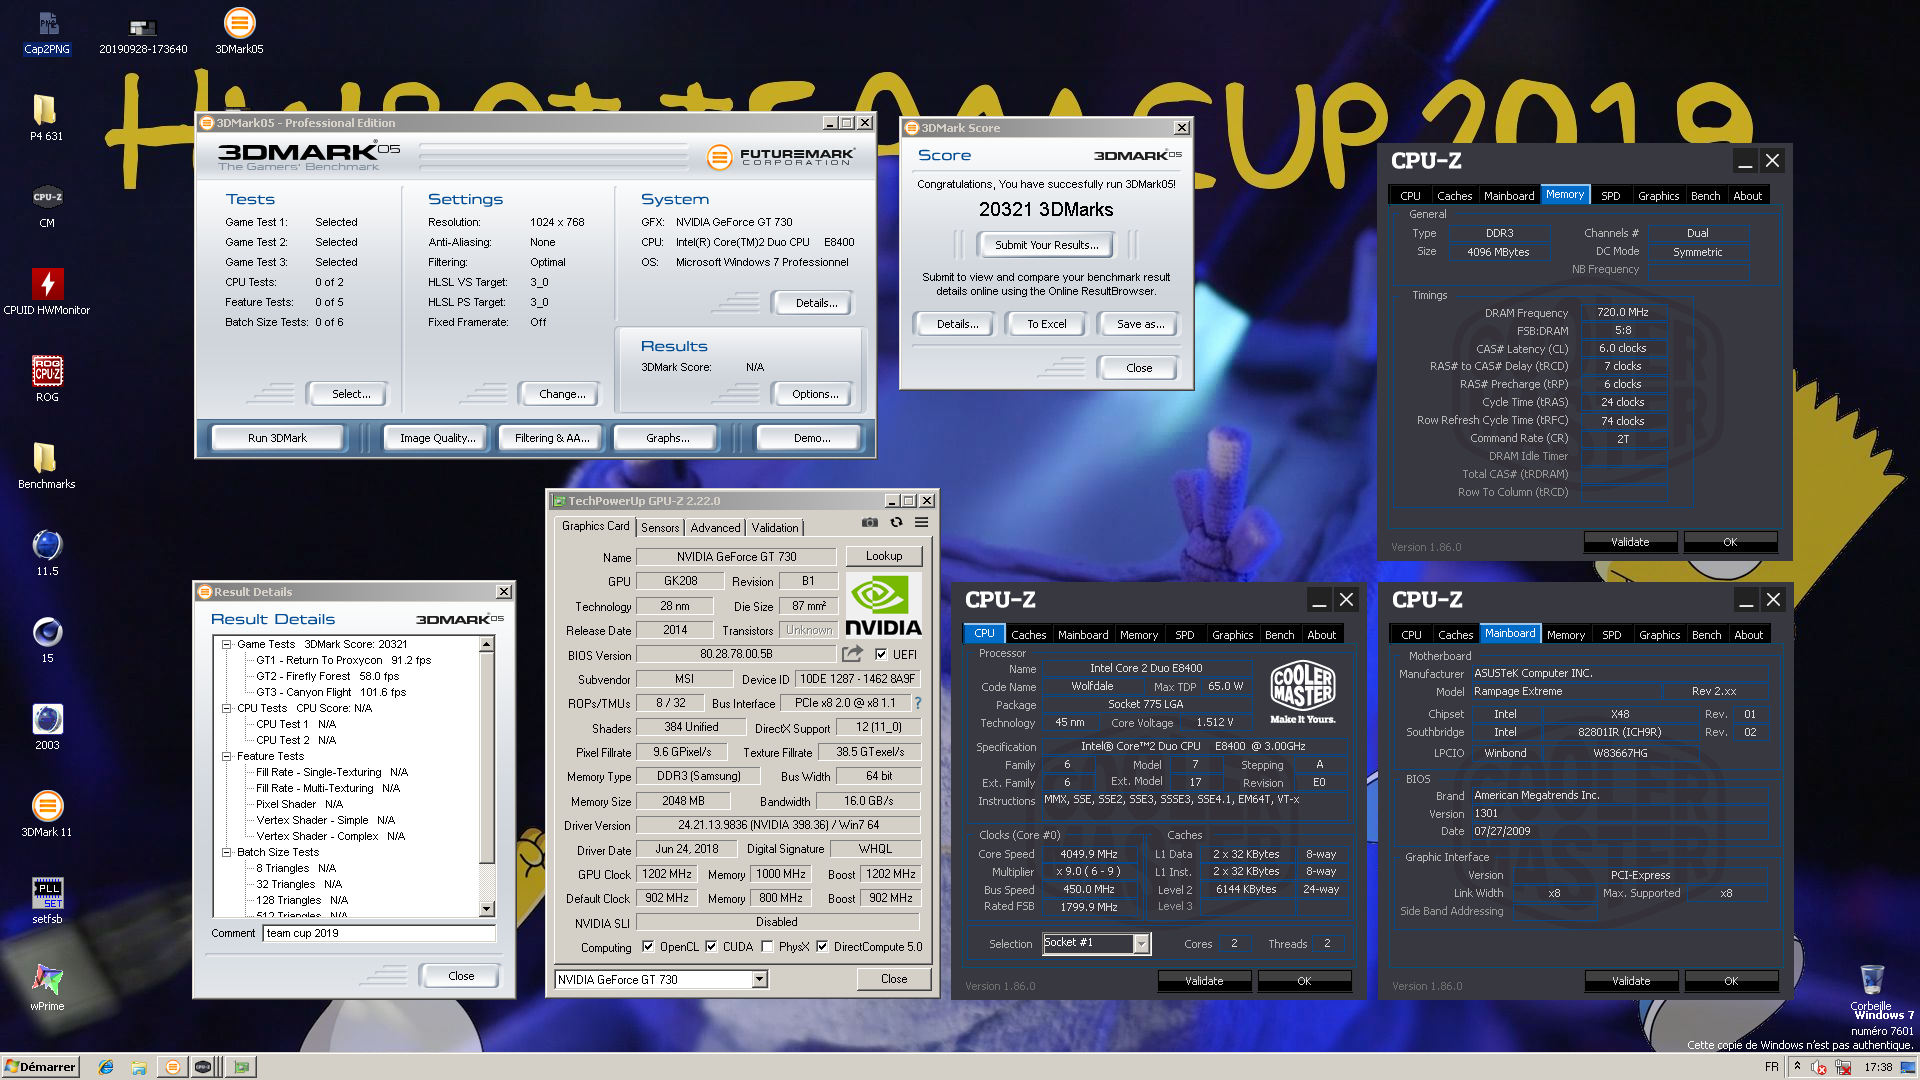Open the setfsb desktop icon

pyautogui.click(x=47, y=901)
